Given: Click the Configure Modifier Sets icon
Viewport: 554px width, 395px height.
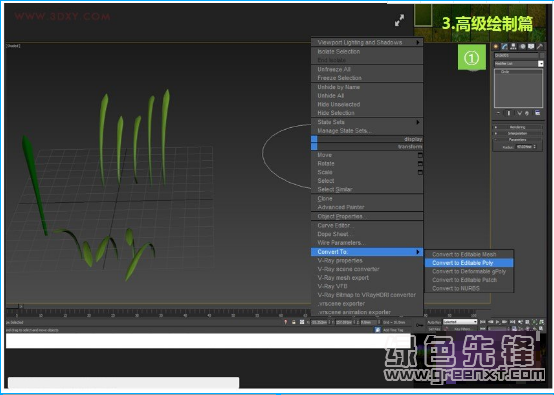Looking at the screenshot, I should pyautogui.click(x=537, y=113).
